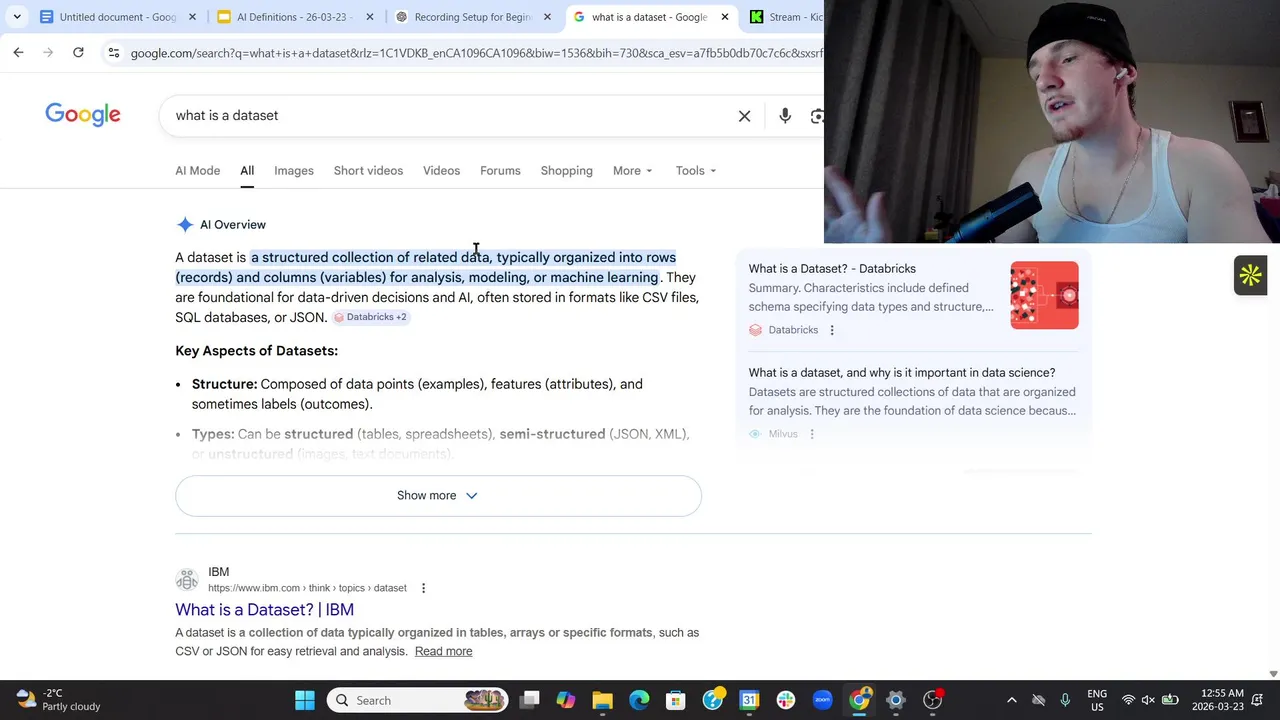The image size is (1280, 720).
Task: Open AI Mode search tab
Action: pyautogui.click(x=197, y=170)
